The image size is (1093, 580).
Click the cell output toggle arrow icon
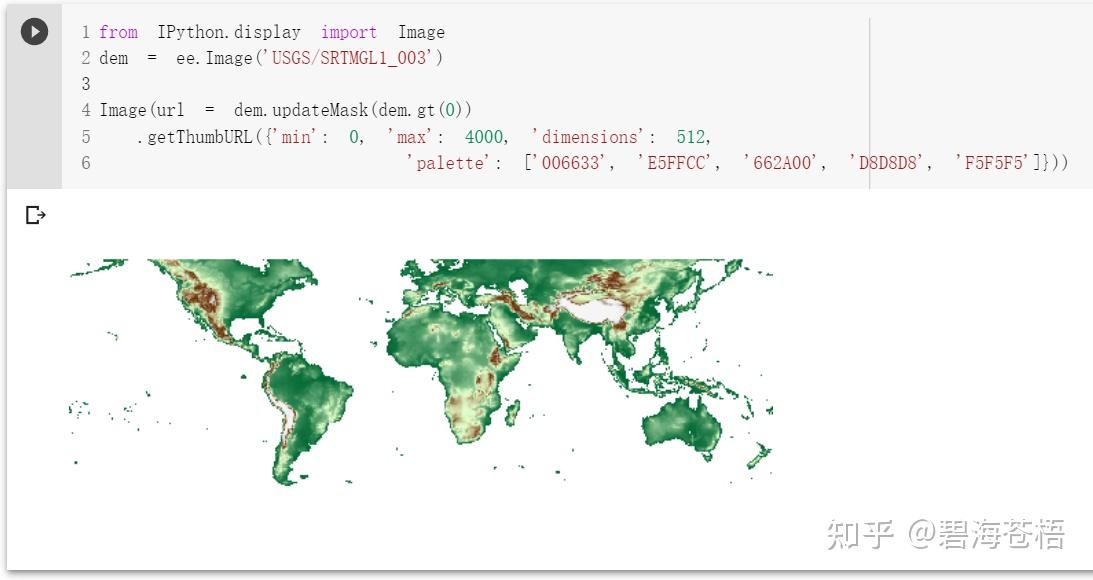click(x=36, y=215)
